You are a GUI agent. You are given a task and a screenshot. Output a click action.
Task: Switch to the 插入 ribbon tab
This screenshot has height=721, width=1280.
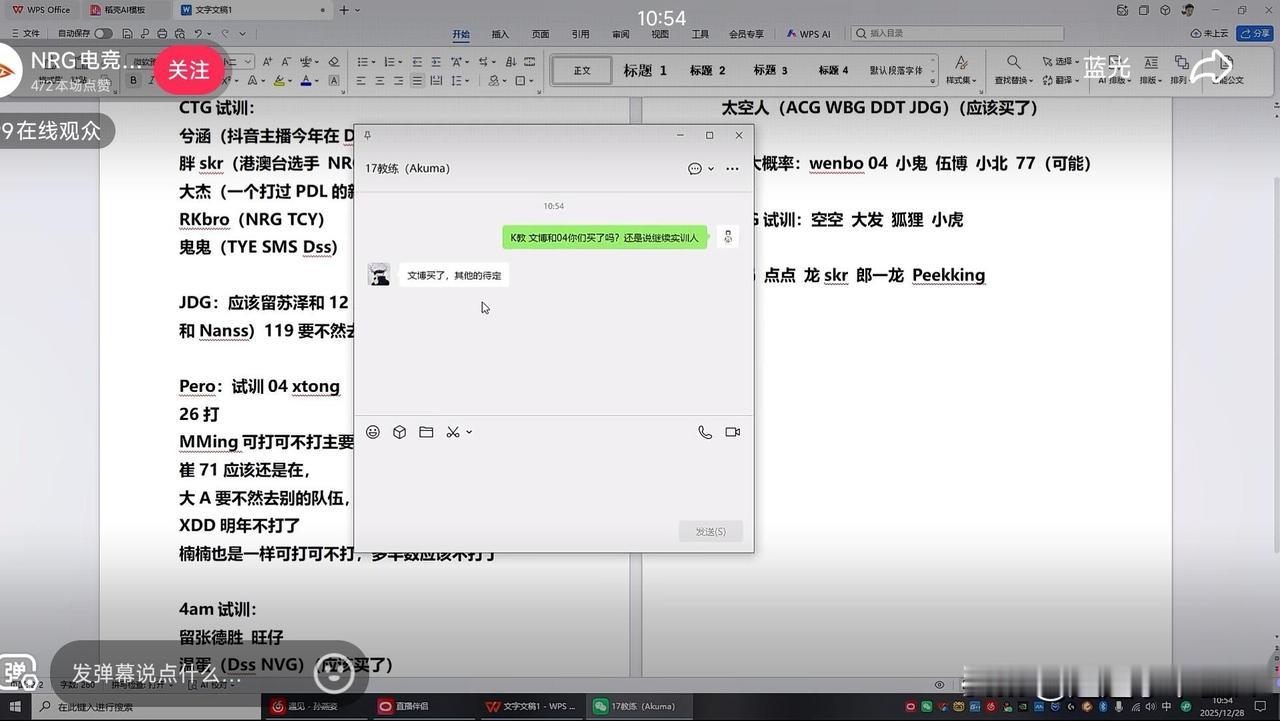[500, 34]
